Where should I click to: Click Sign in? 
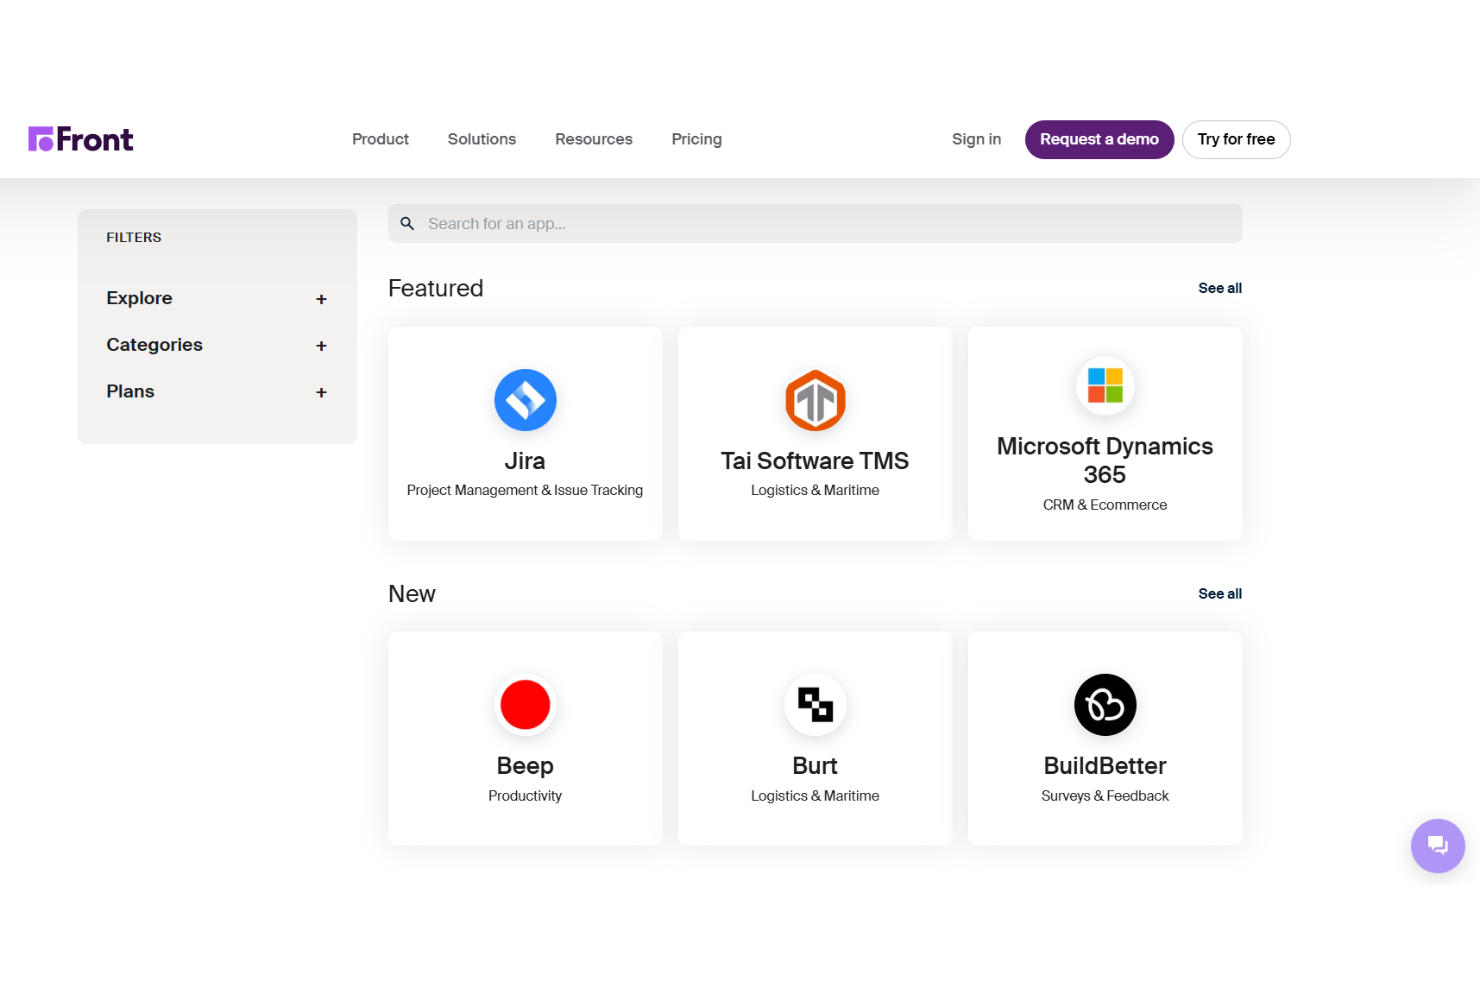(x=976, y=139)
